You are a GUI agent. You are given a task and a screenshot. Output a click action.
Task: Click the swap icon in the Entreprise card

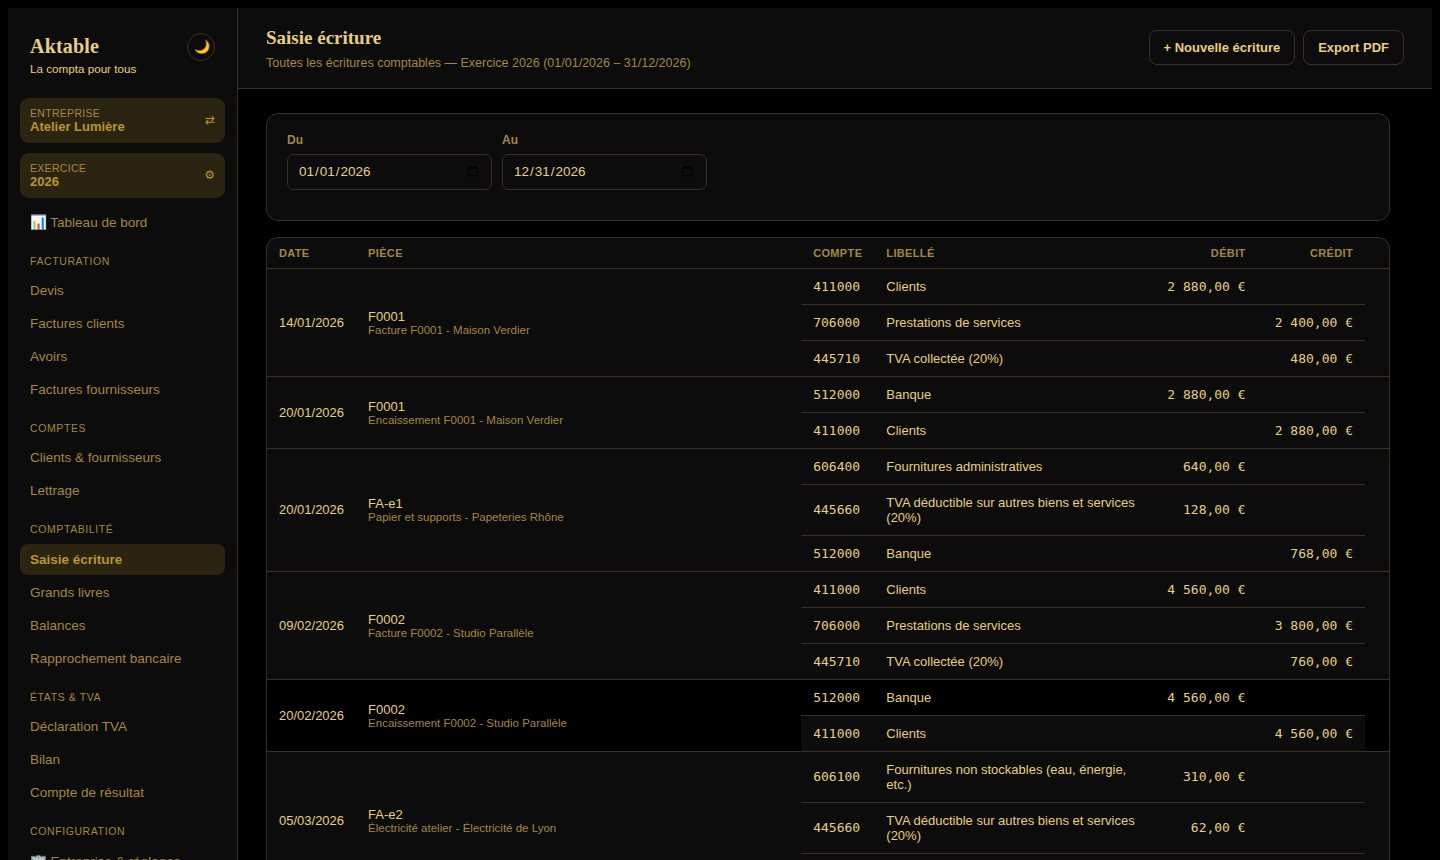click(x=209, y=120)
